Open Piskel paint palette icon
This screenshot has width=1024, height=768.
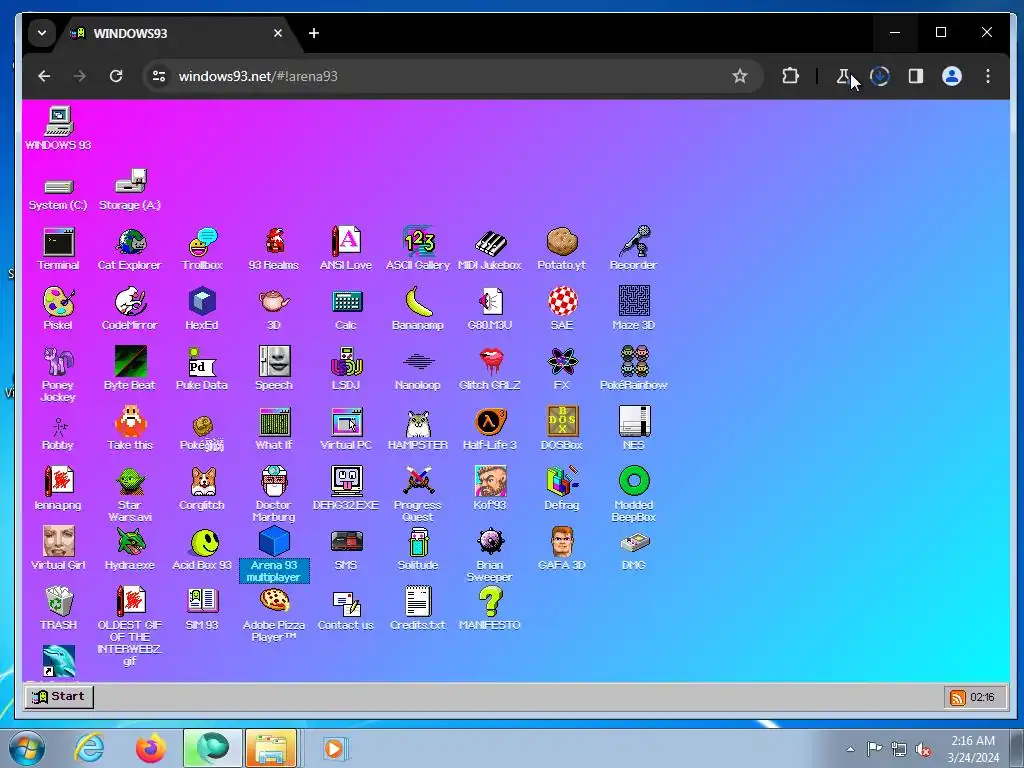58,308
